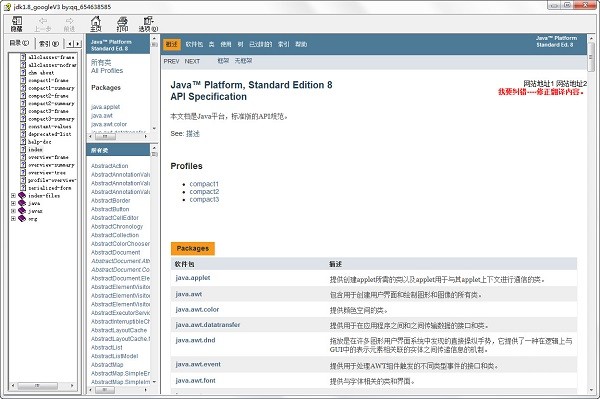Expand the org tree node
Image resolution: width=600 pixels, height=399 pixels.
(13, 218)
